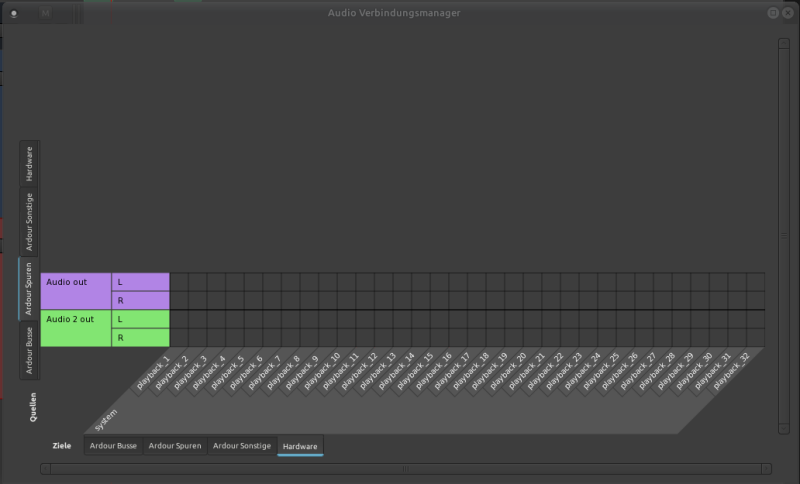
Task: Open the window menu icon in title bar
Action: click(13, 12)
